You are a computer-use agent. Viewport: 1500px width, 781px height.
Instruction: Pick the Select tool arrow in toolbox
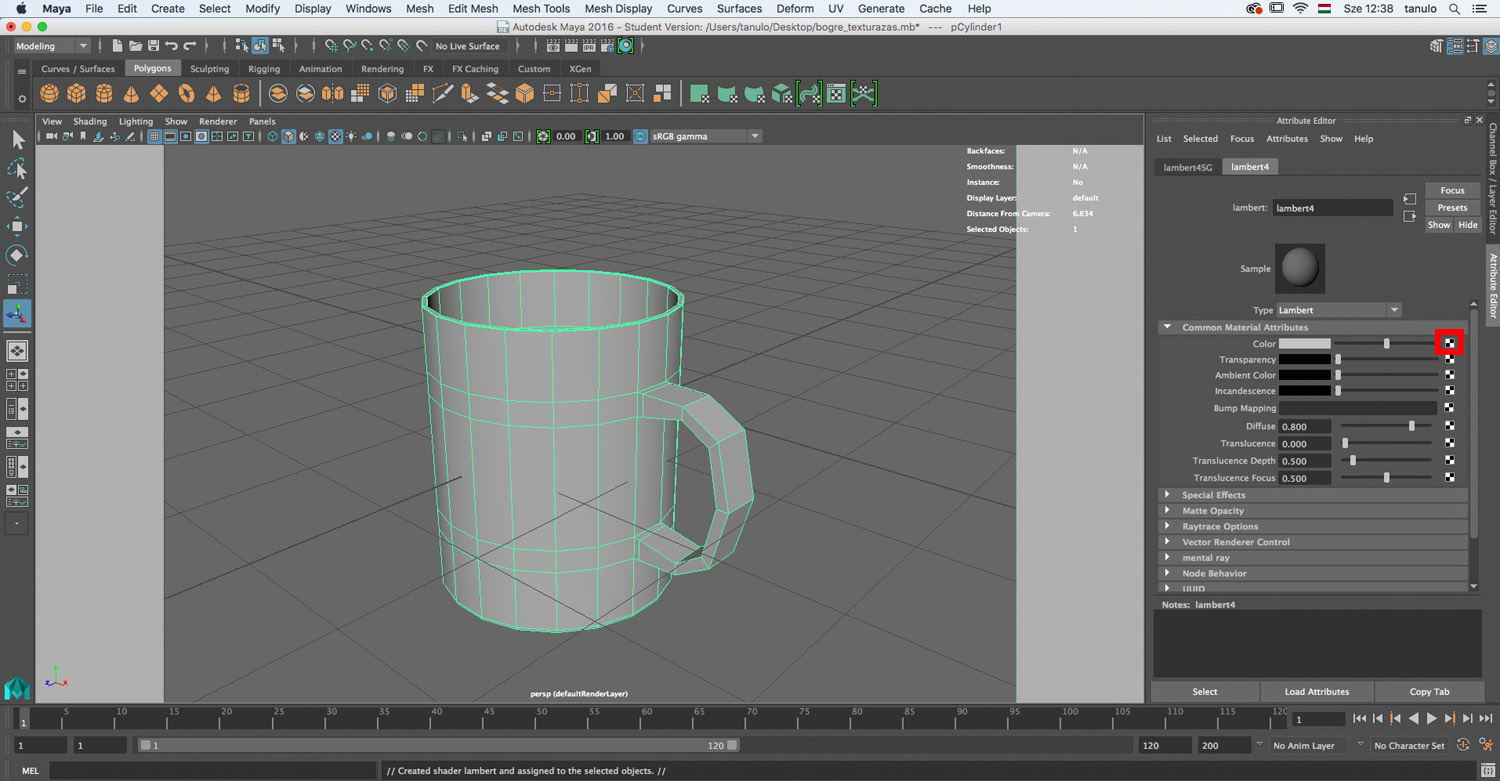coord(17,140)
